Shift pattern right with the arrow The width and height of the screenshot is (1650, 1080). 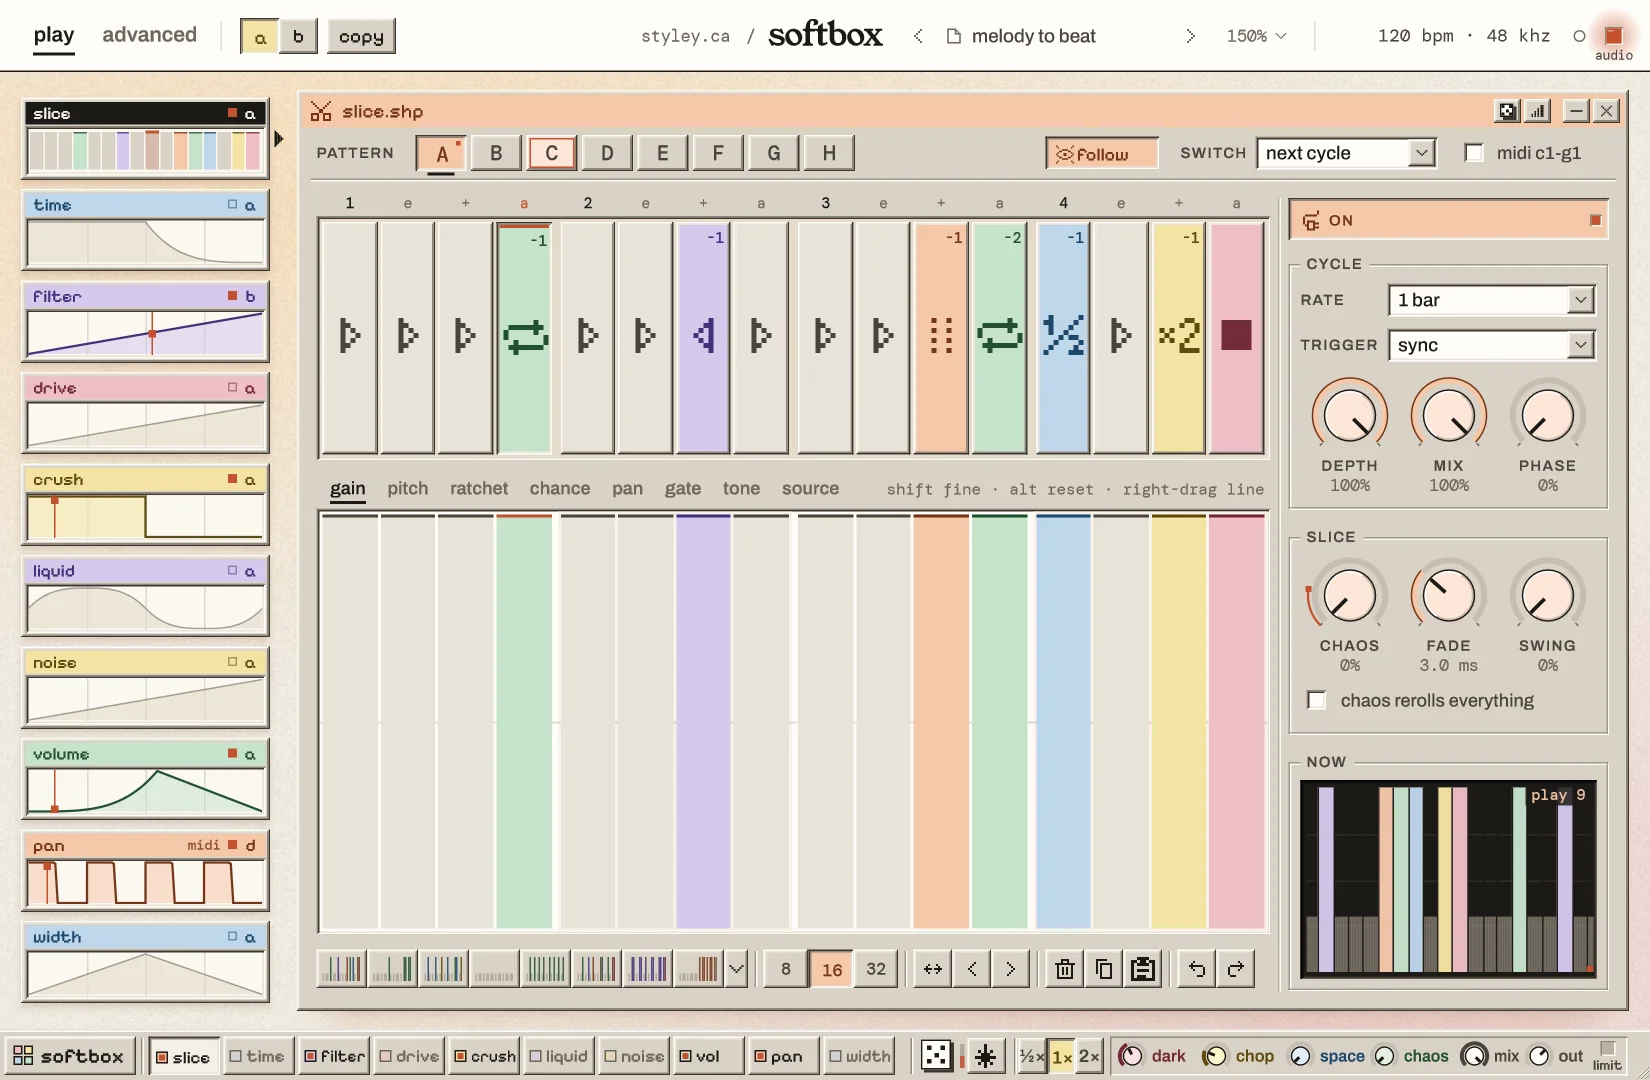(x=1011, y=969)
